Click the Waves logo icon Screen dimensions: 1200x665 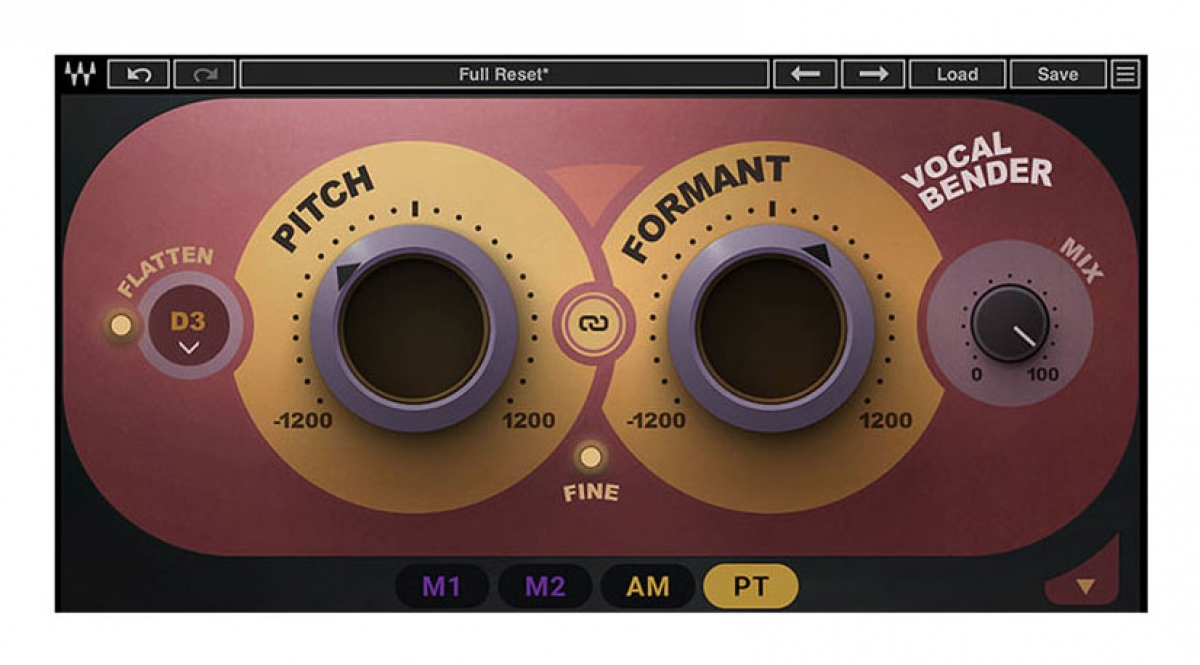[80, 75]
